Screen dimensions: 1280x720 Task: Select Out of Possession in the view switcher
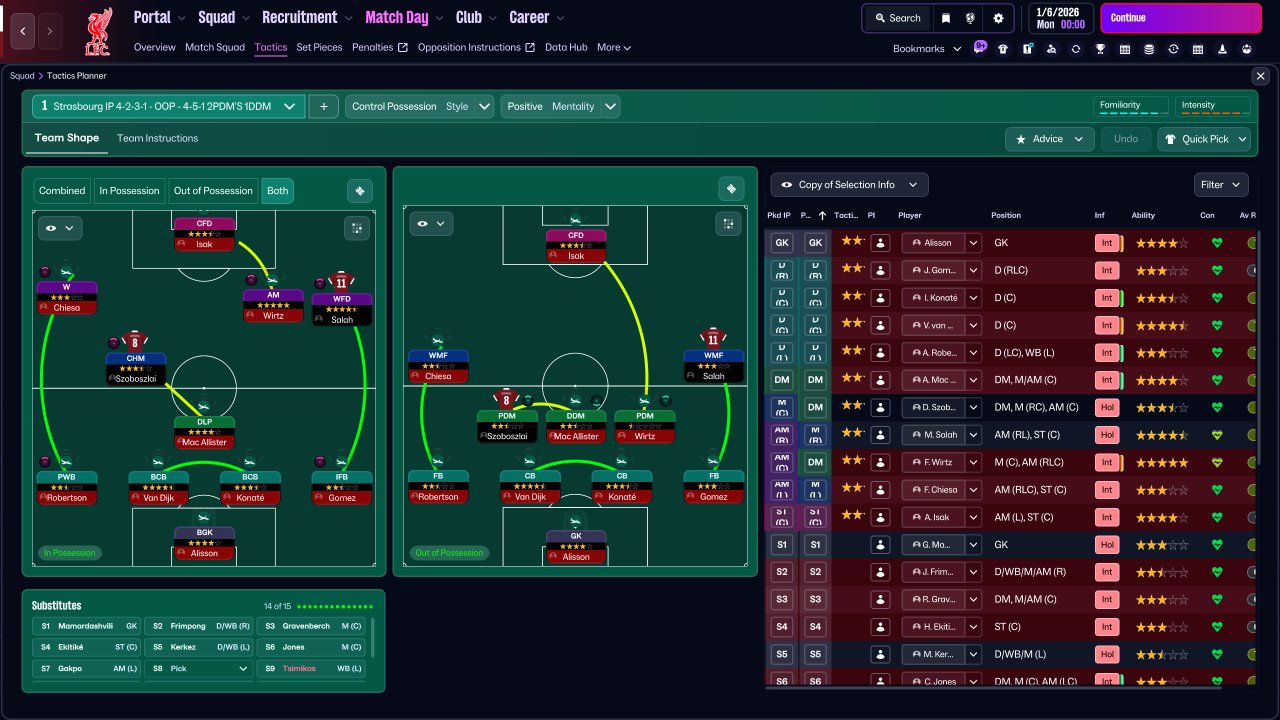point(213,190)
